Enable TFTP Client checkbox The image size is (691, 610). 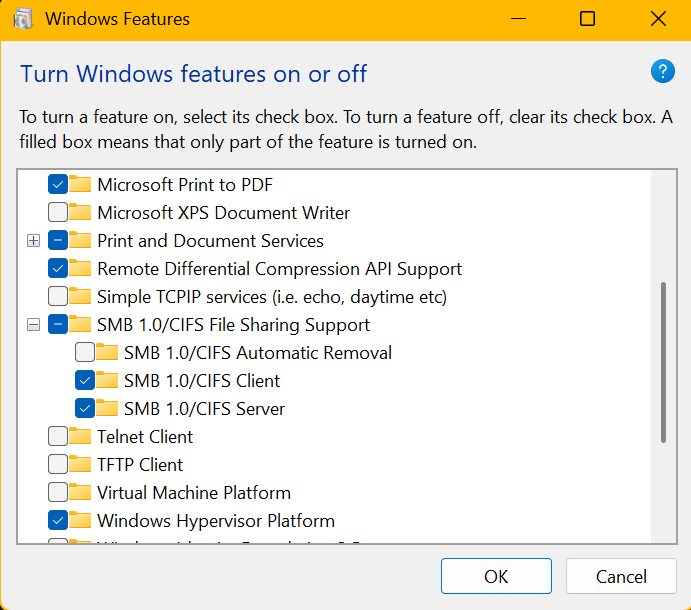click(x=58, y=464)
